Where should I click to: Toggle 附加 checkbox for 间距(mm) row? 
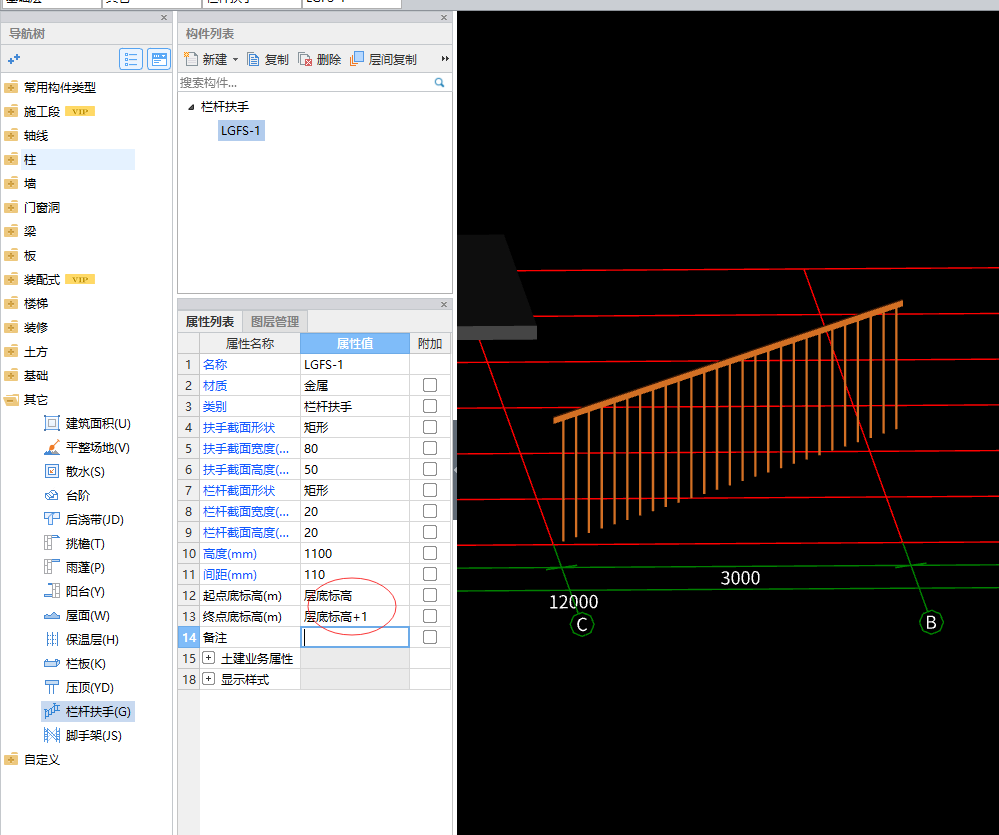pyautogui.click(x=430, y=575)
